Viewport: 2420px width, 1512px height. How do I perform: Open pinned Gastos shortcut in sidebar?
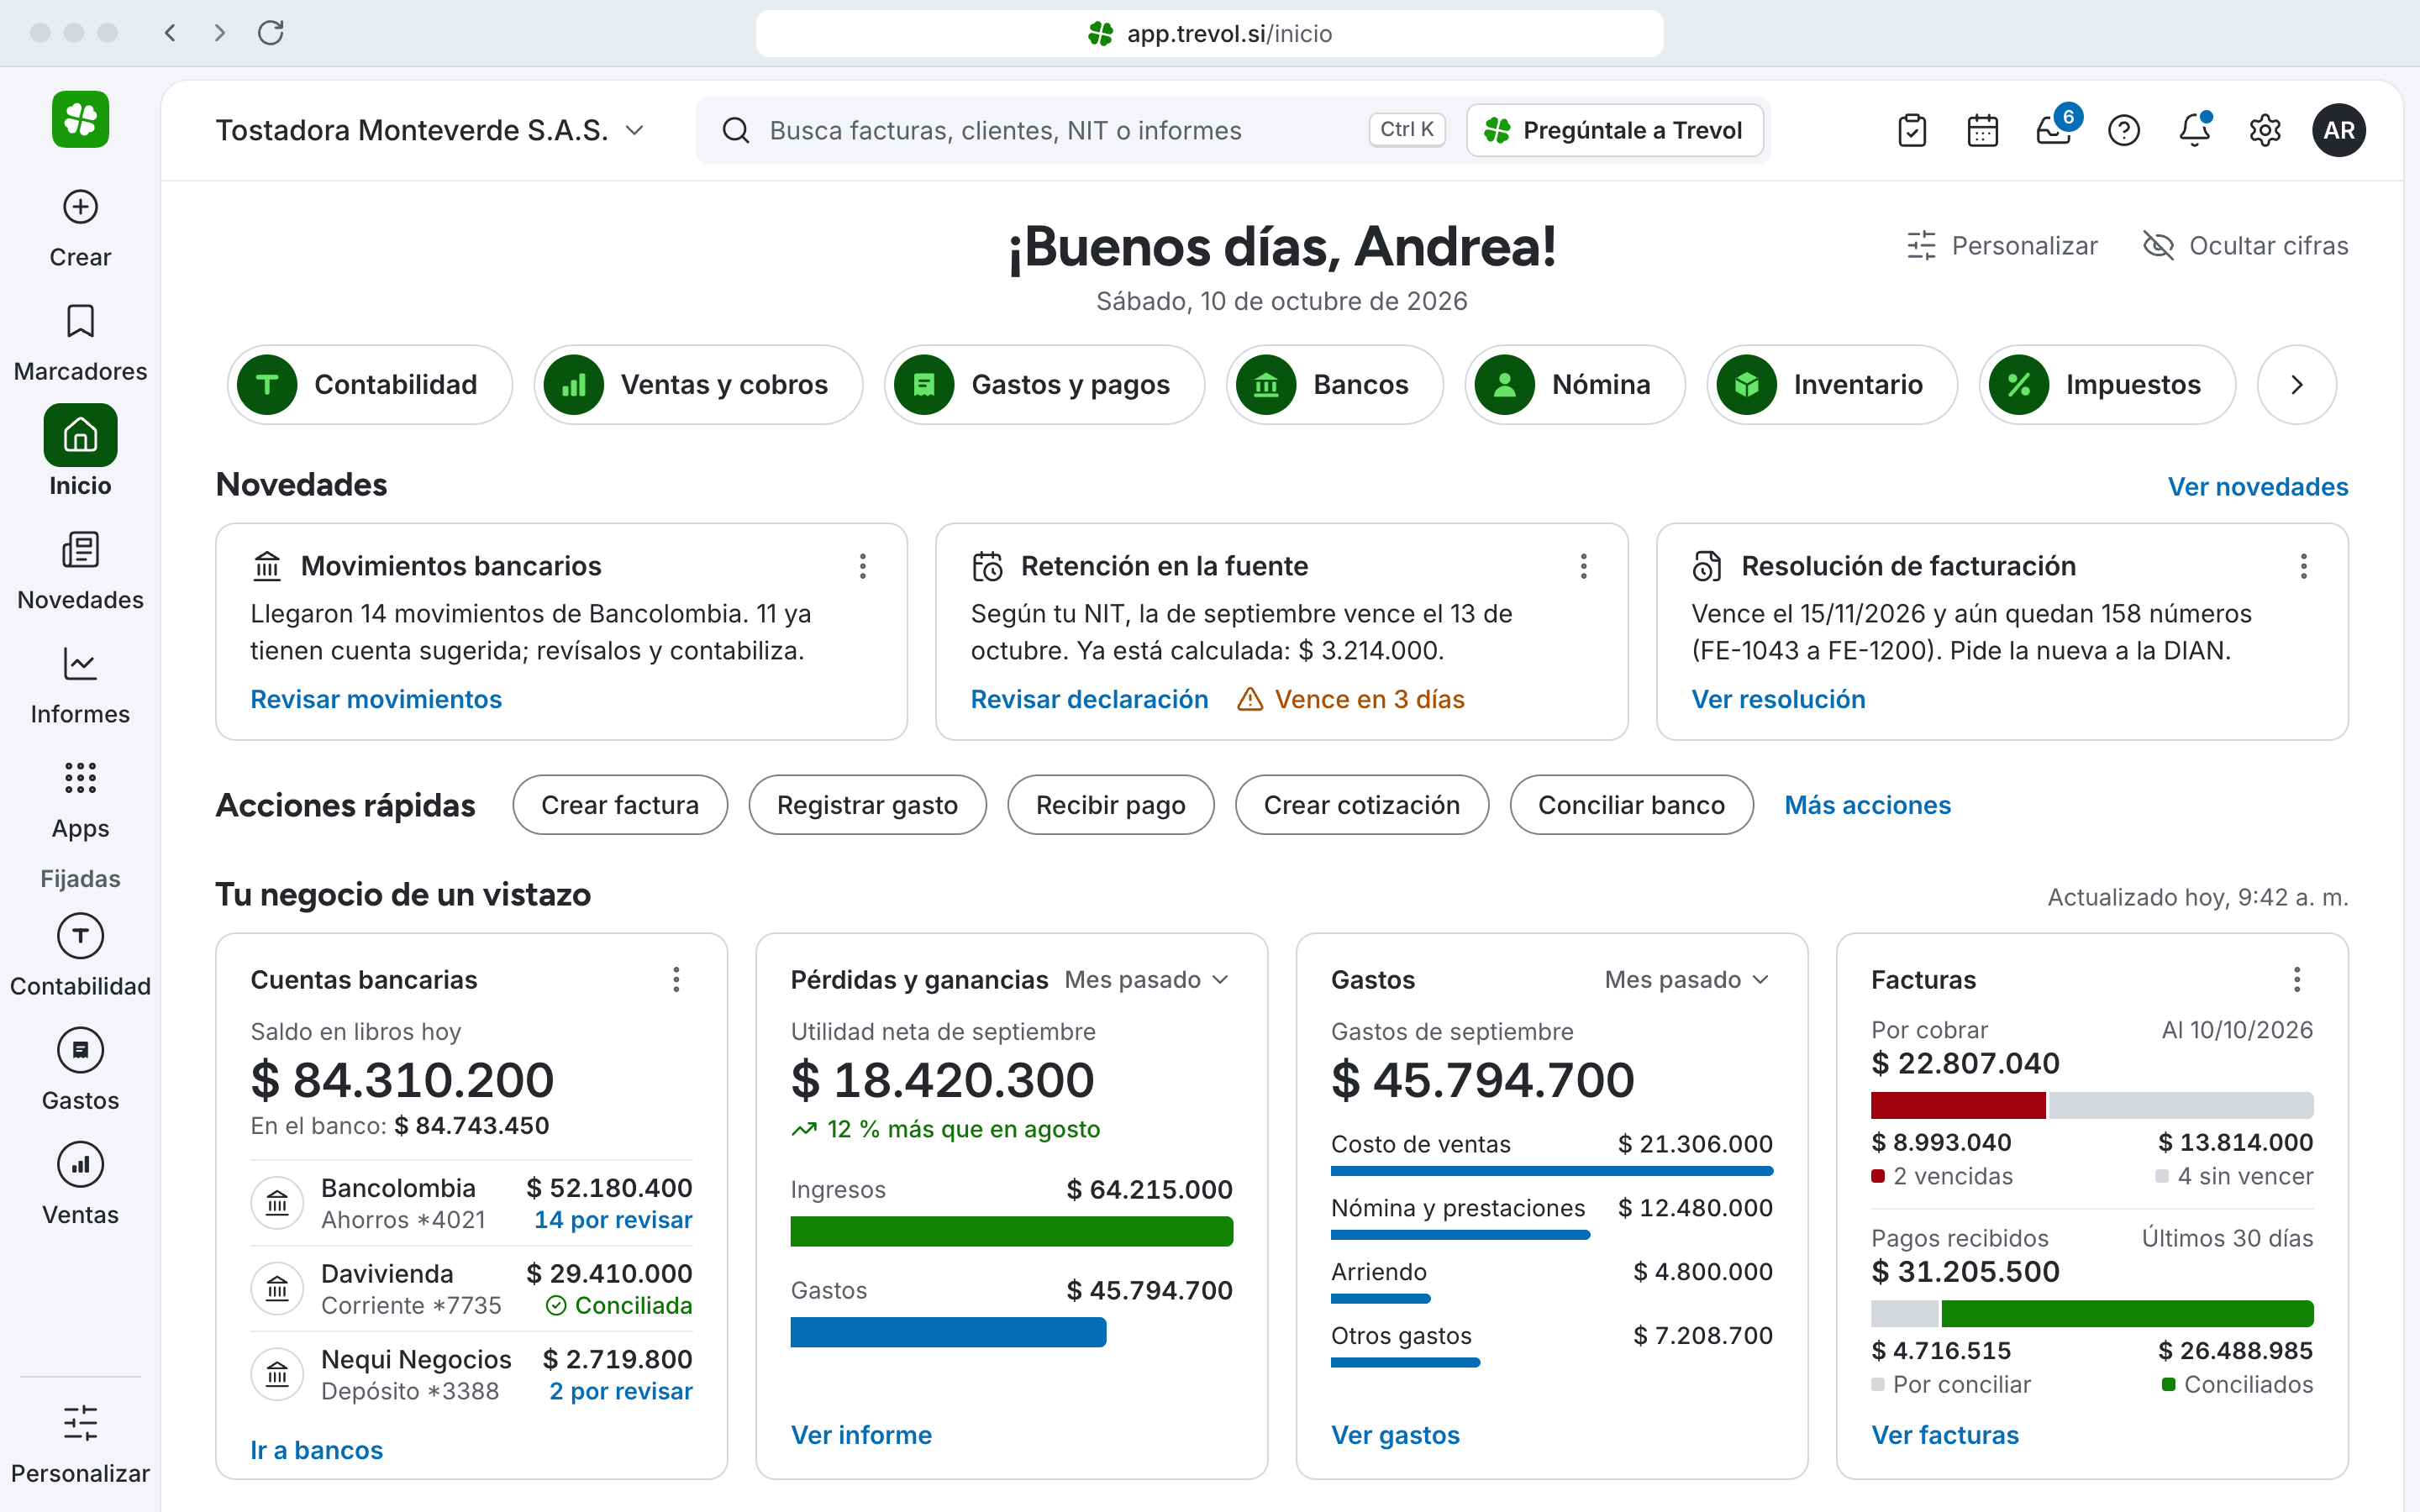[x=80, y=1070]
